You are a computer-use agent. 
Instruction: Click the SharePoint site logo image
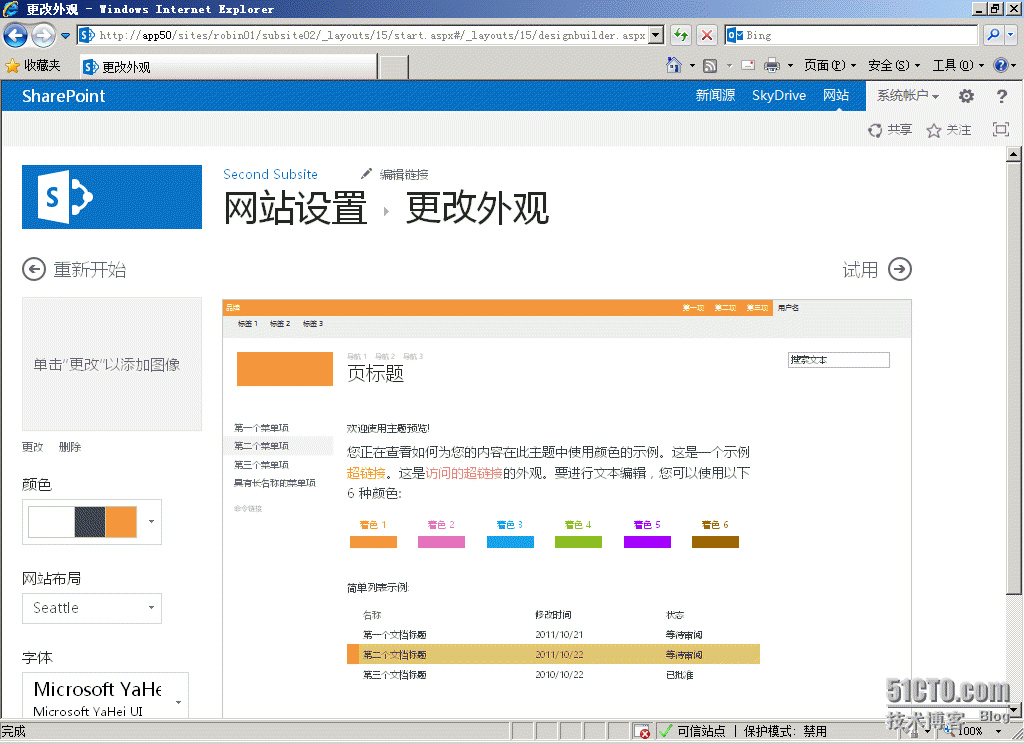coord(112,197)
